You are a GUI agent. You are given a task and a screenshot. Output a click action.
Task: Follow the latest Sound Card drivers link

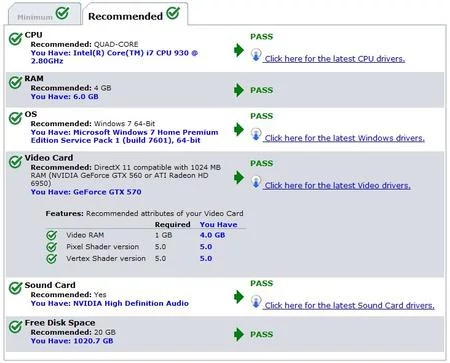pyautogui.click(x=349, y=306)
